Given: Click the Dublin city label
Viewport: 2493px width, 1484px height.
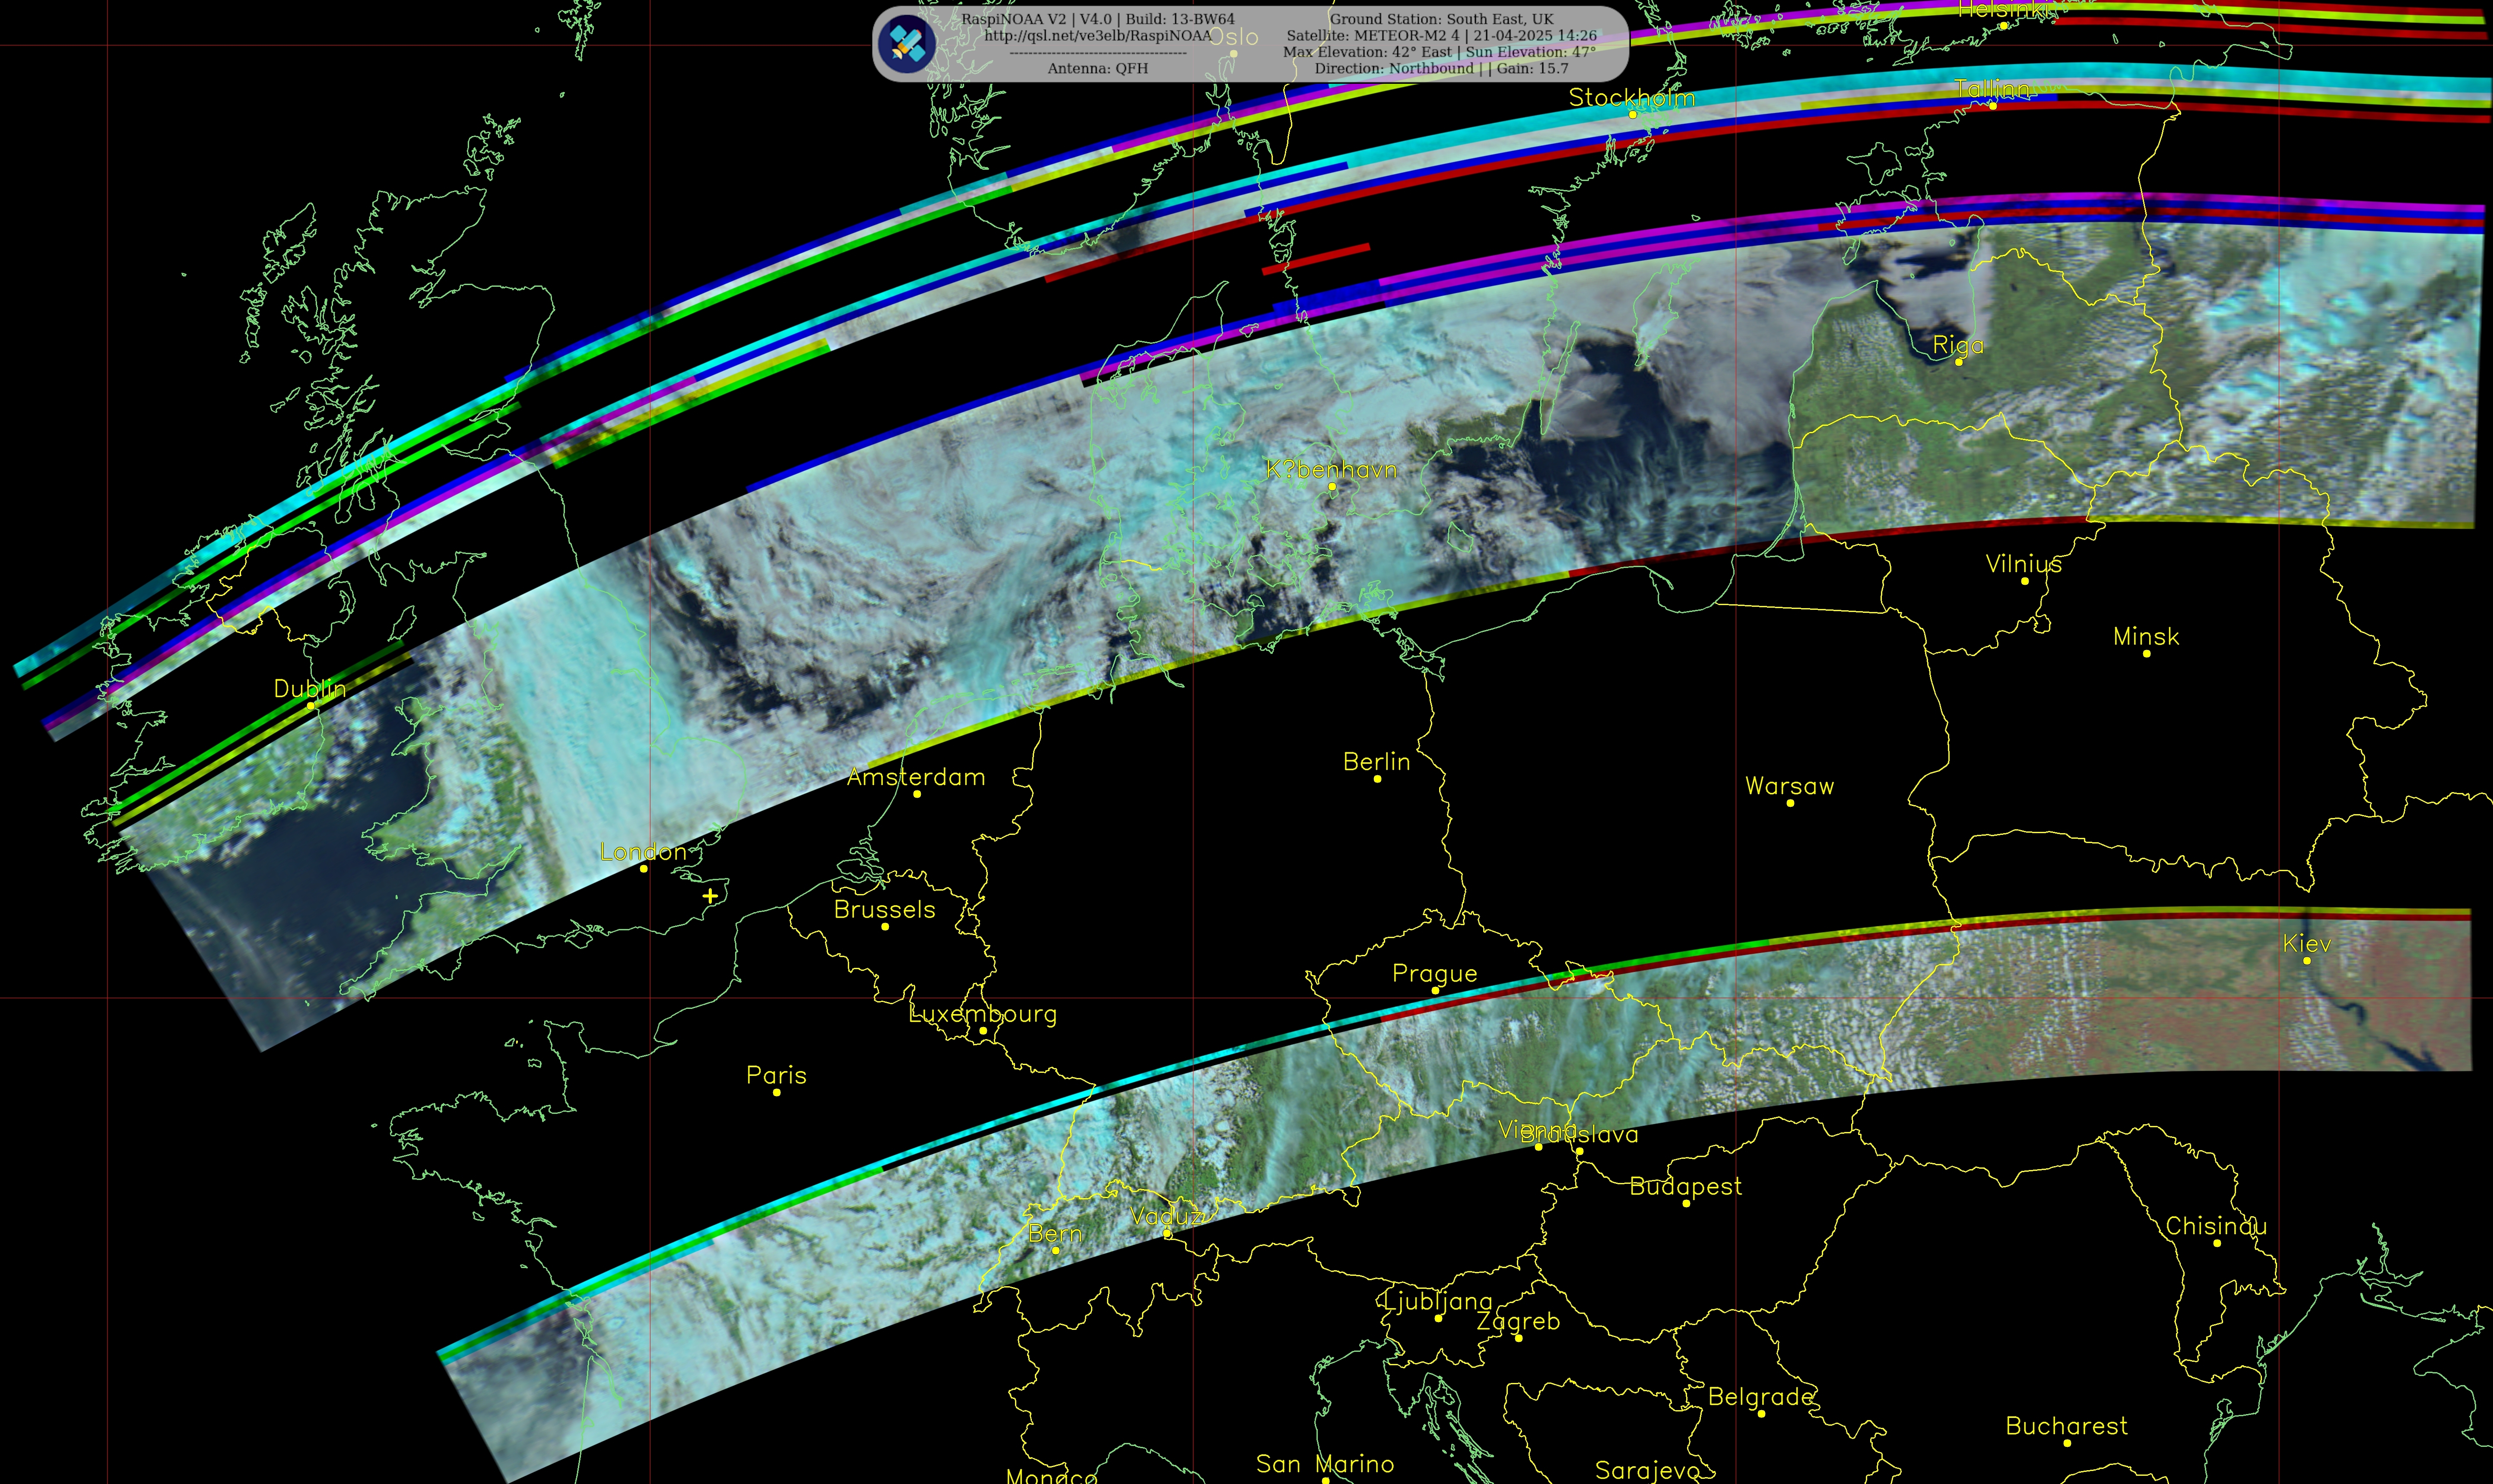Looking at the screenshot, I should (x=310, y=689).
